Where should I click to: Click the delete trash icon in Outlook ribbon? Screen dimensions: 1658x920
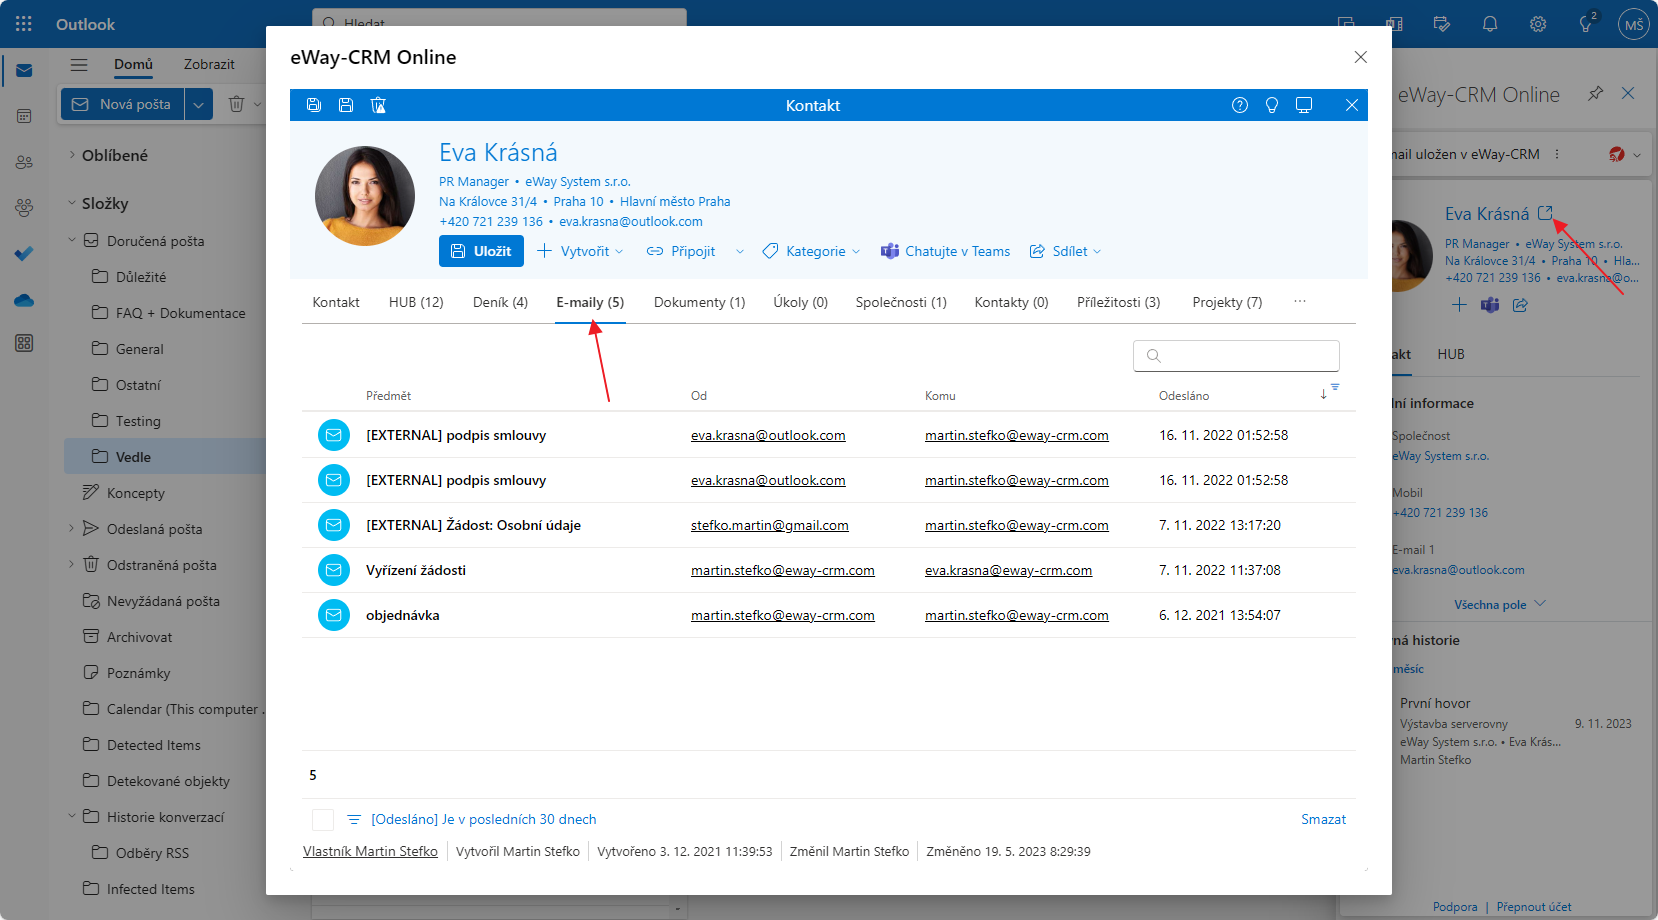(x=237, y=104)
